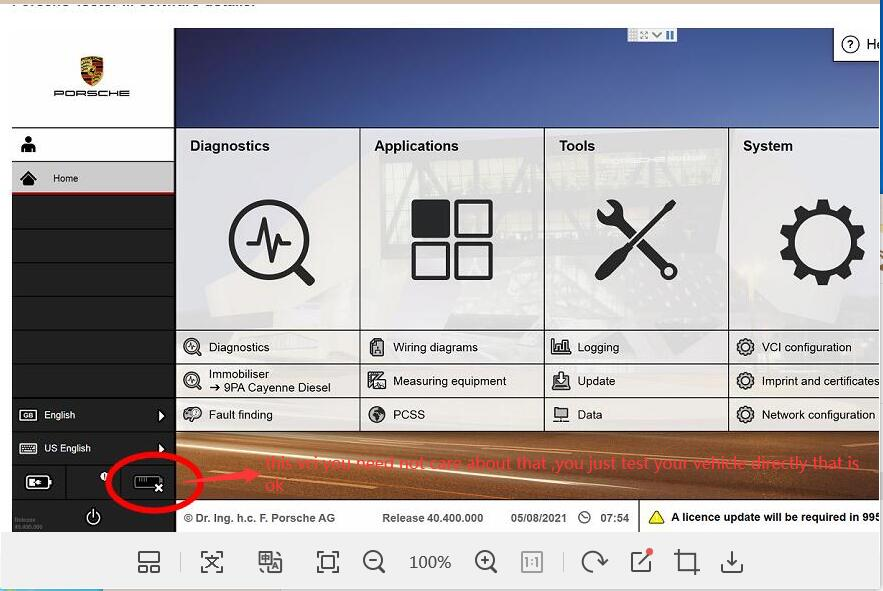Viewport: 883px width, 591px height.
Task: Rotate the image with the rotate icon
Action: [594, 562]
